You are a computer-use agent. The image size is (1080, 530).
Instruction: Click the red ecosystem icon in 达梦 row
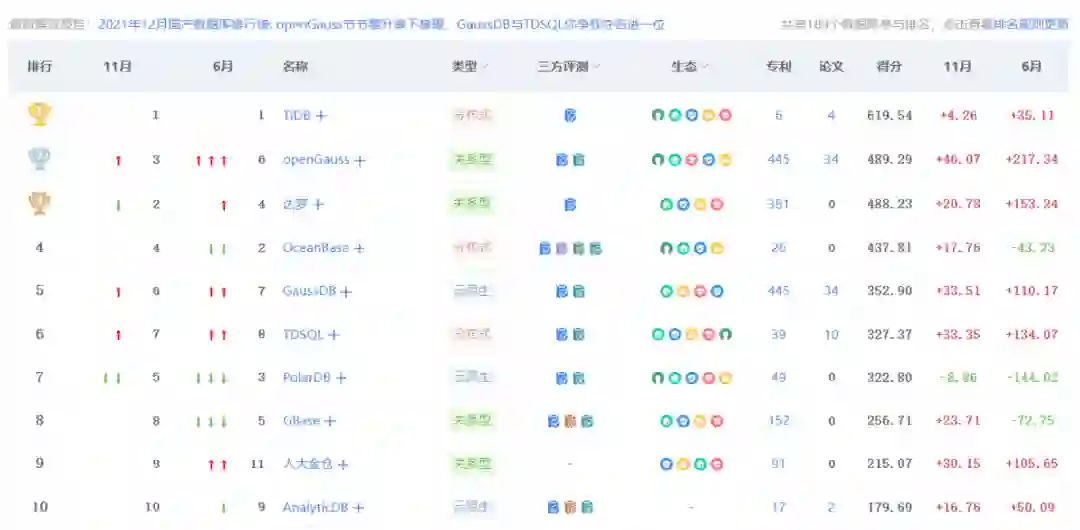(x=716, y=205)
